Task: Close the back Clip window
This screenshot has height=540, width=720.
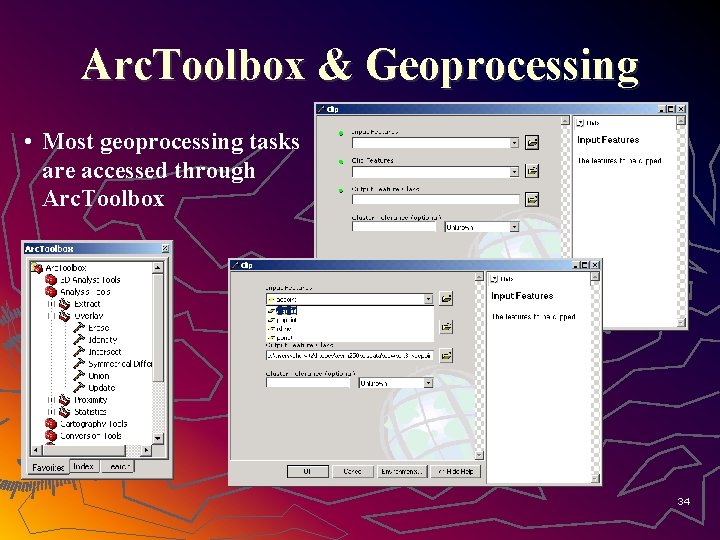Action: tap(681, 109)
